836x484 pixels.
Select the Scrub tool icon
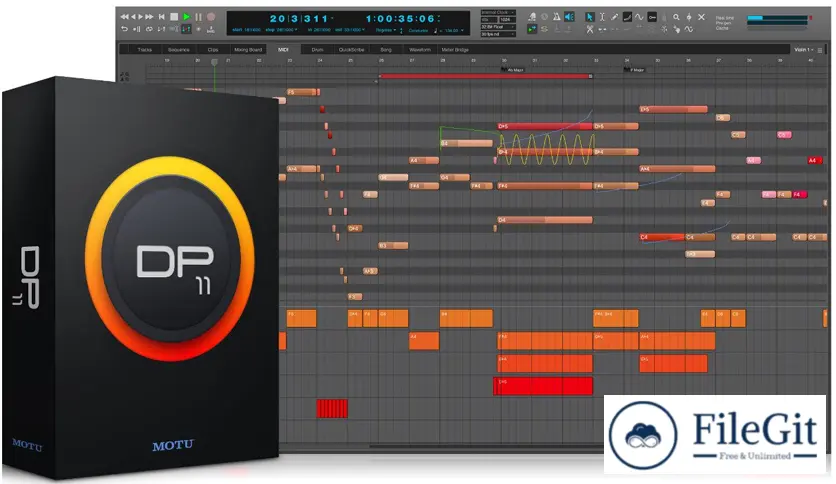[x=689, y=17]
